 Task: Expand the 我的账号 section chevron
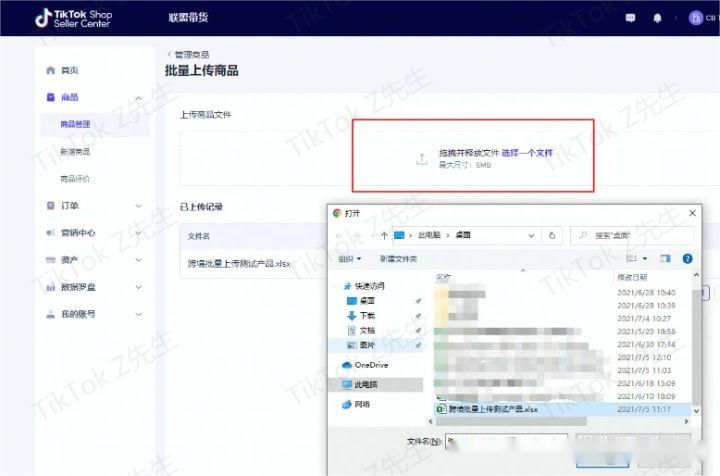coord(139,314)
